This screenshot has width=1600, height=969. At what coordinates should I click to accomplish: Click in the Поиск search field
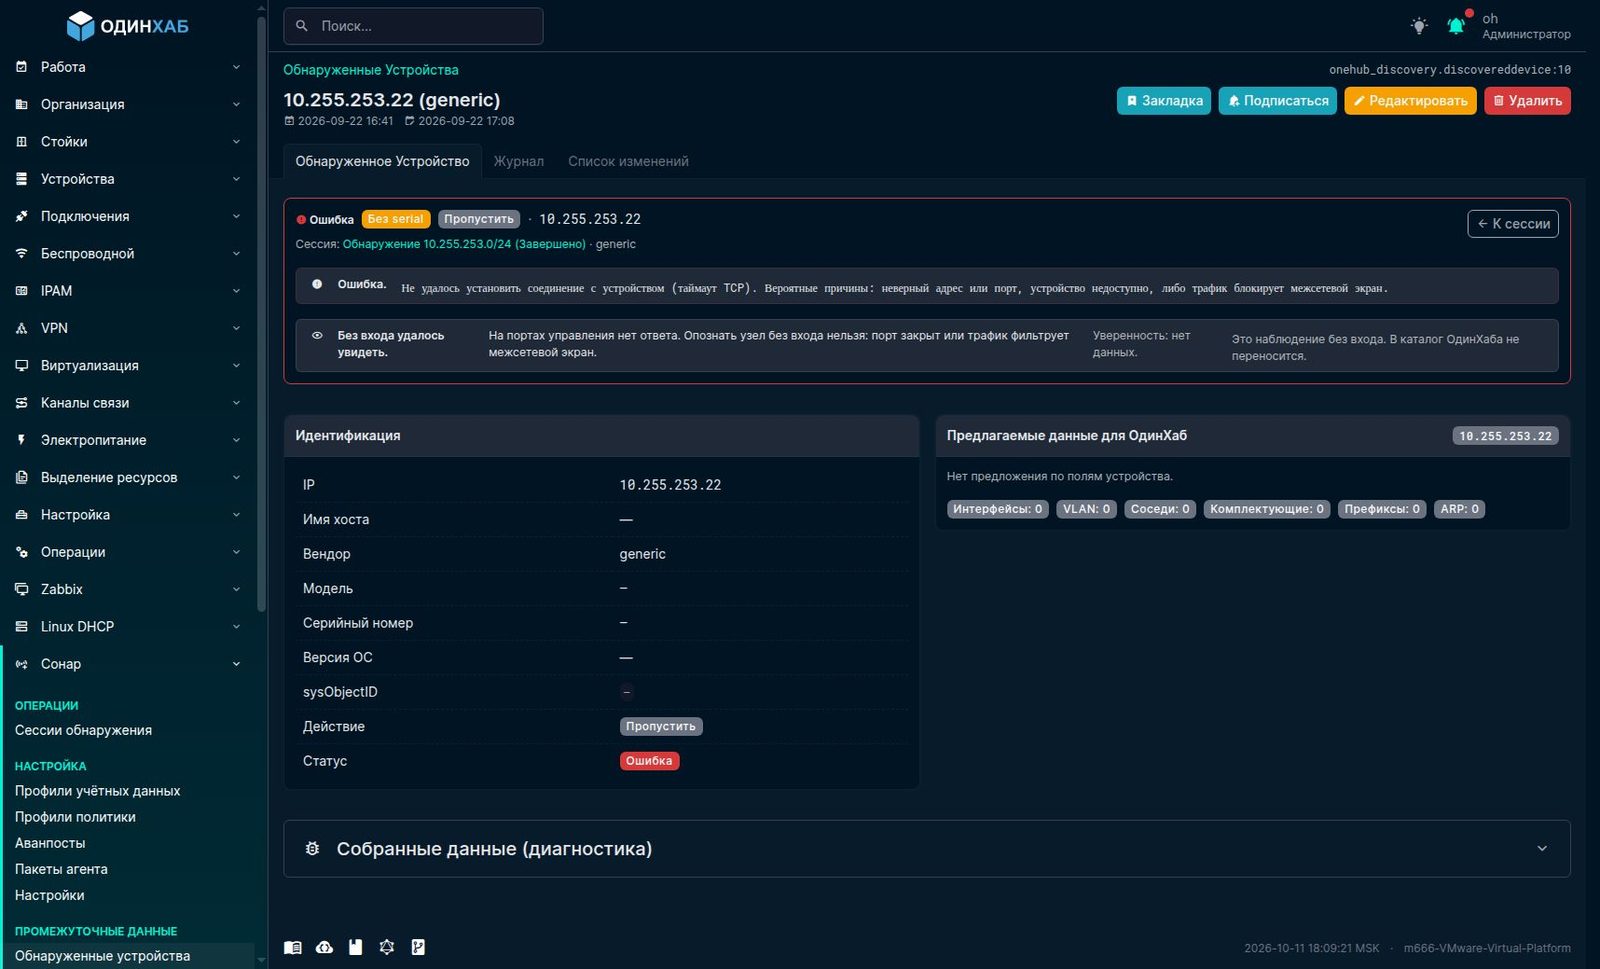coord(413,26)
